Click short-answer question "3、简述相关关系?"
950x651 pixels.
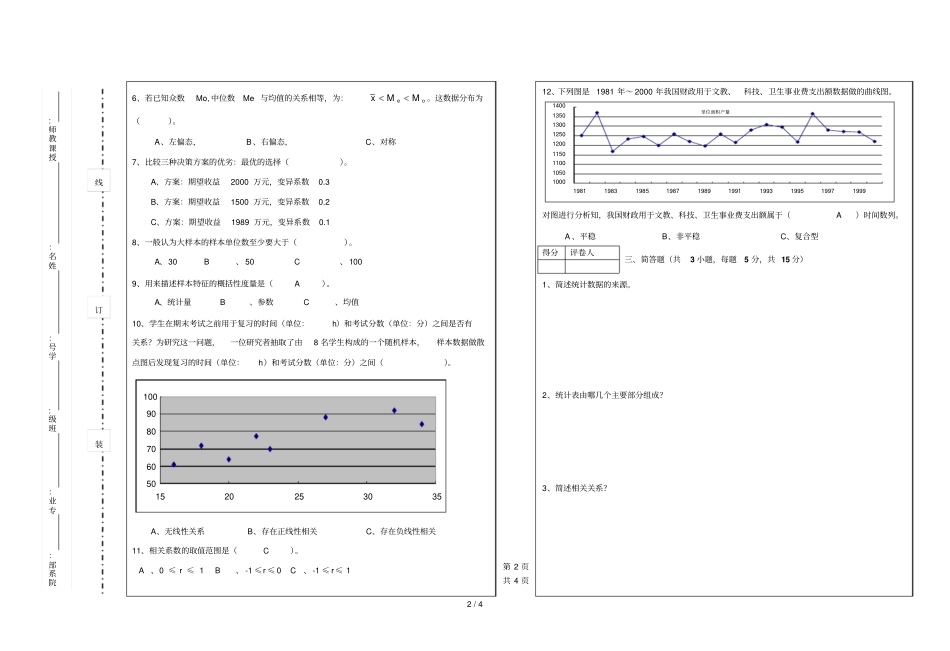click(x=574, y=488)
